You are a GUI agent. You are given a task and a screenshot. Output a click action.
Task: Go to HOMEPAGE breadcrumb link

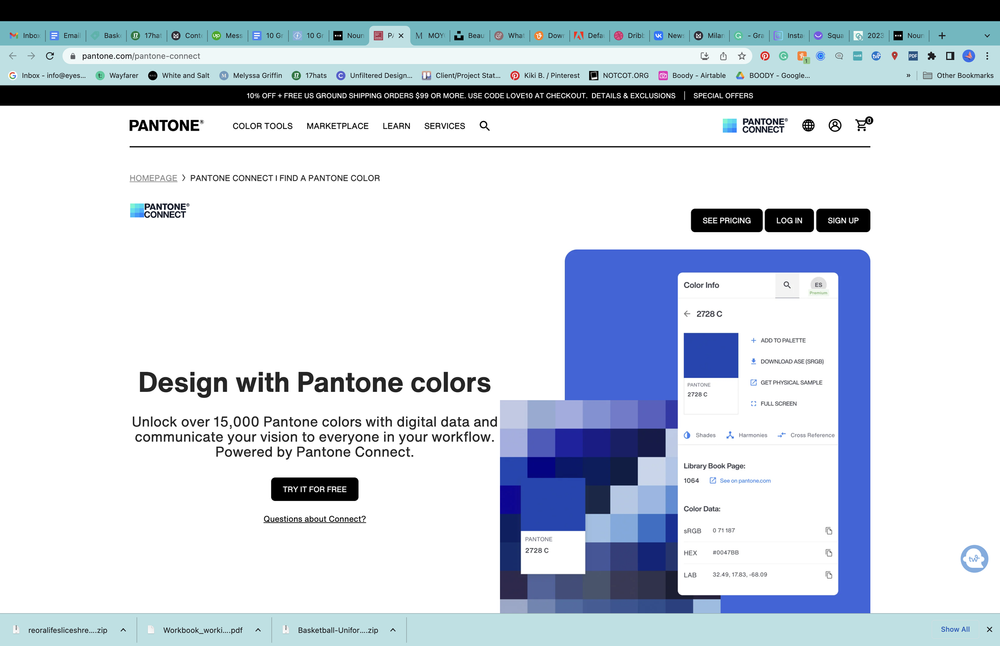(x=153, y=178)
